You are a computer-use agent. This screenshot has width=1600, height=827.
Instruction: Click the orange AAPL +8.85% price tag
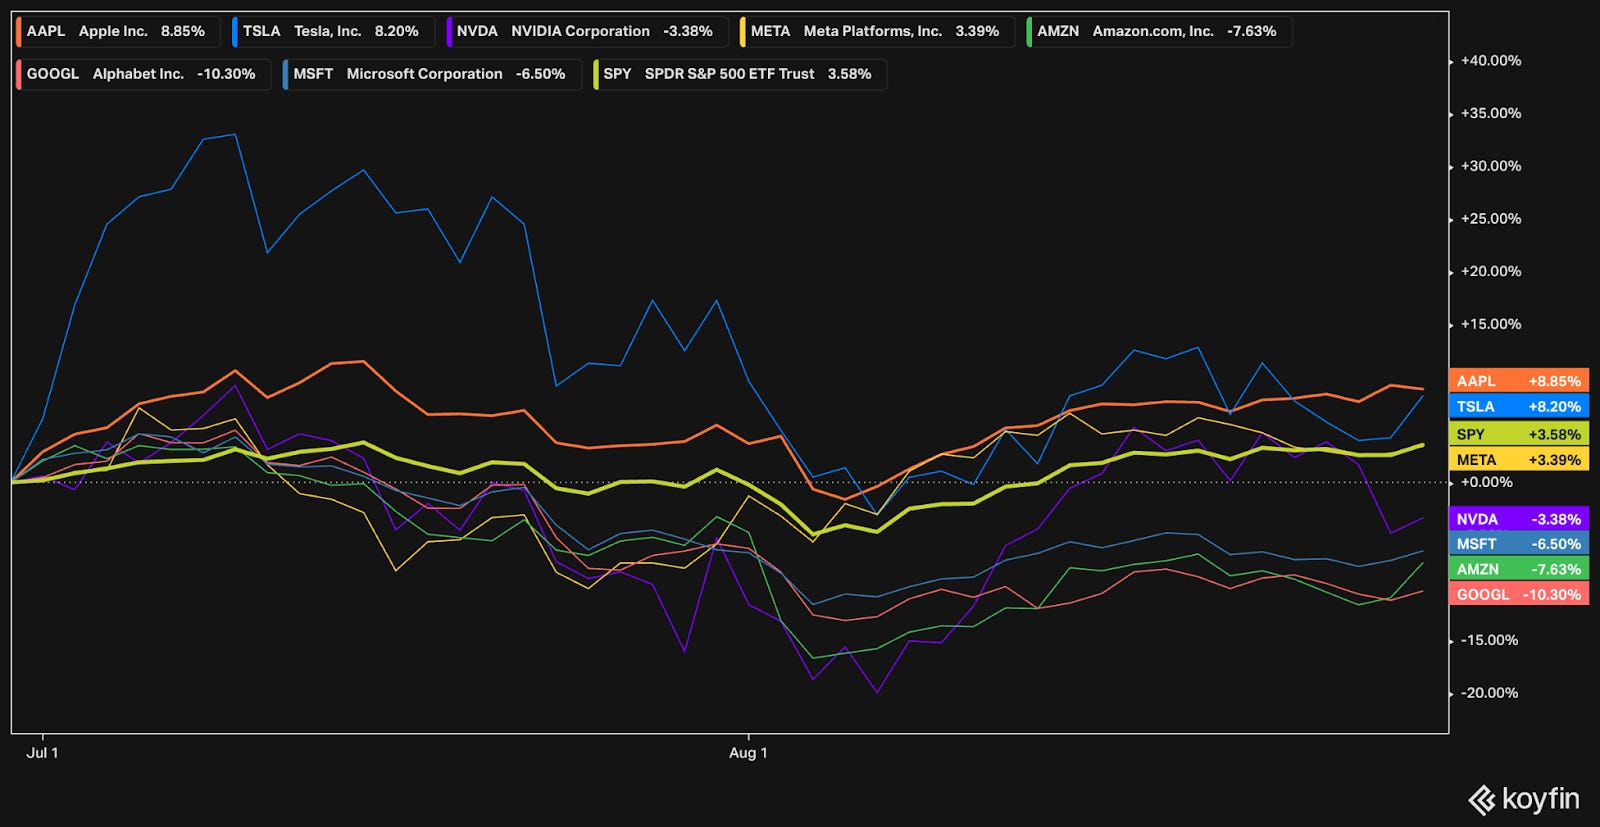1518,381
